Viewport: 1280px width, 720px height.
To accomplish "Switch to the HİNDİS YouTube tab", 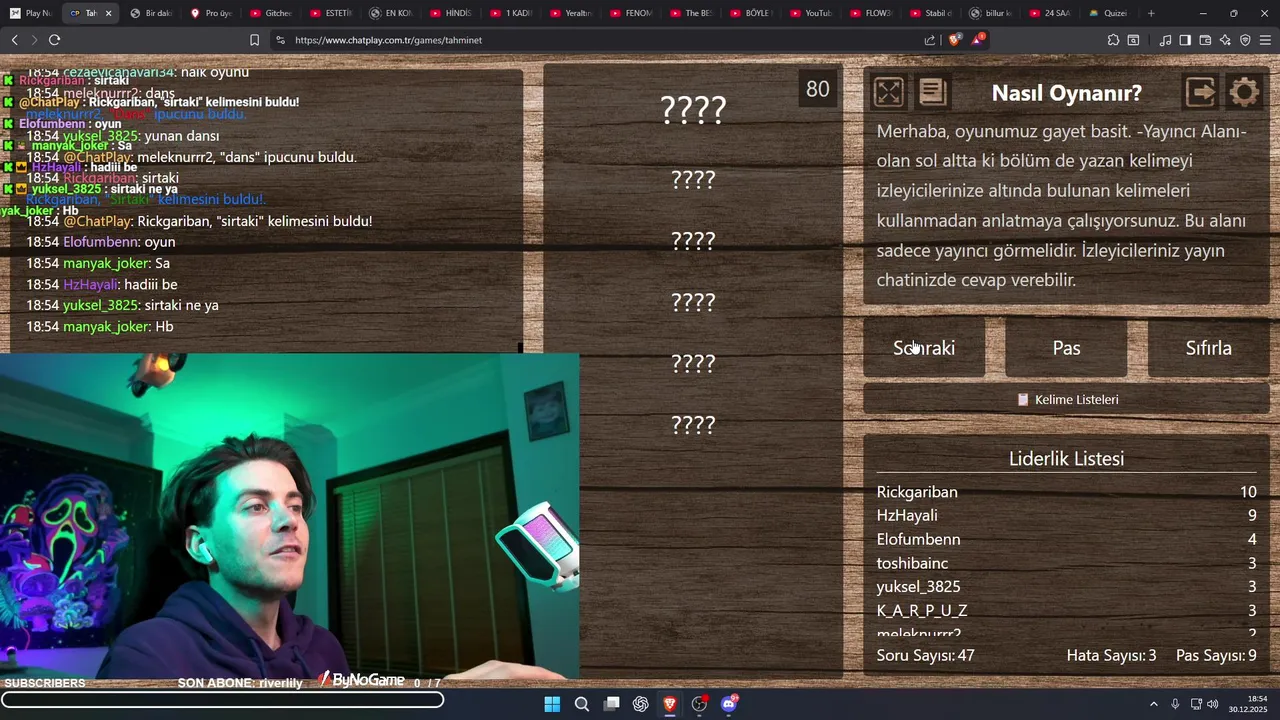I will 450,13.
